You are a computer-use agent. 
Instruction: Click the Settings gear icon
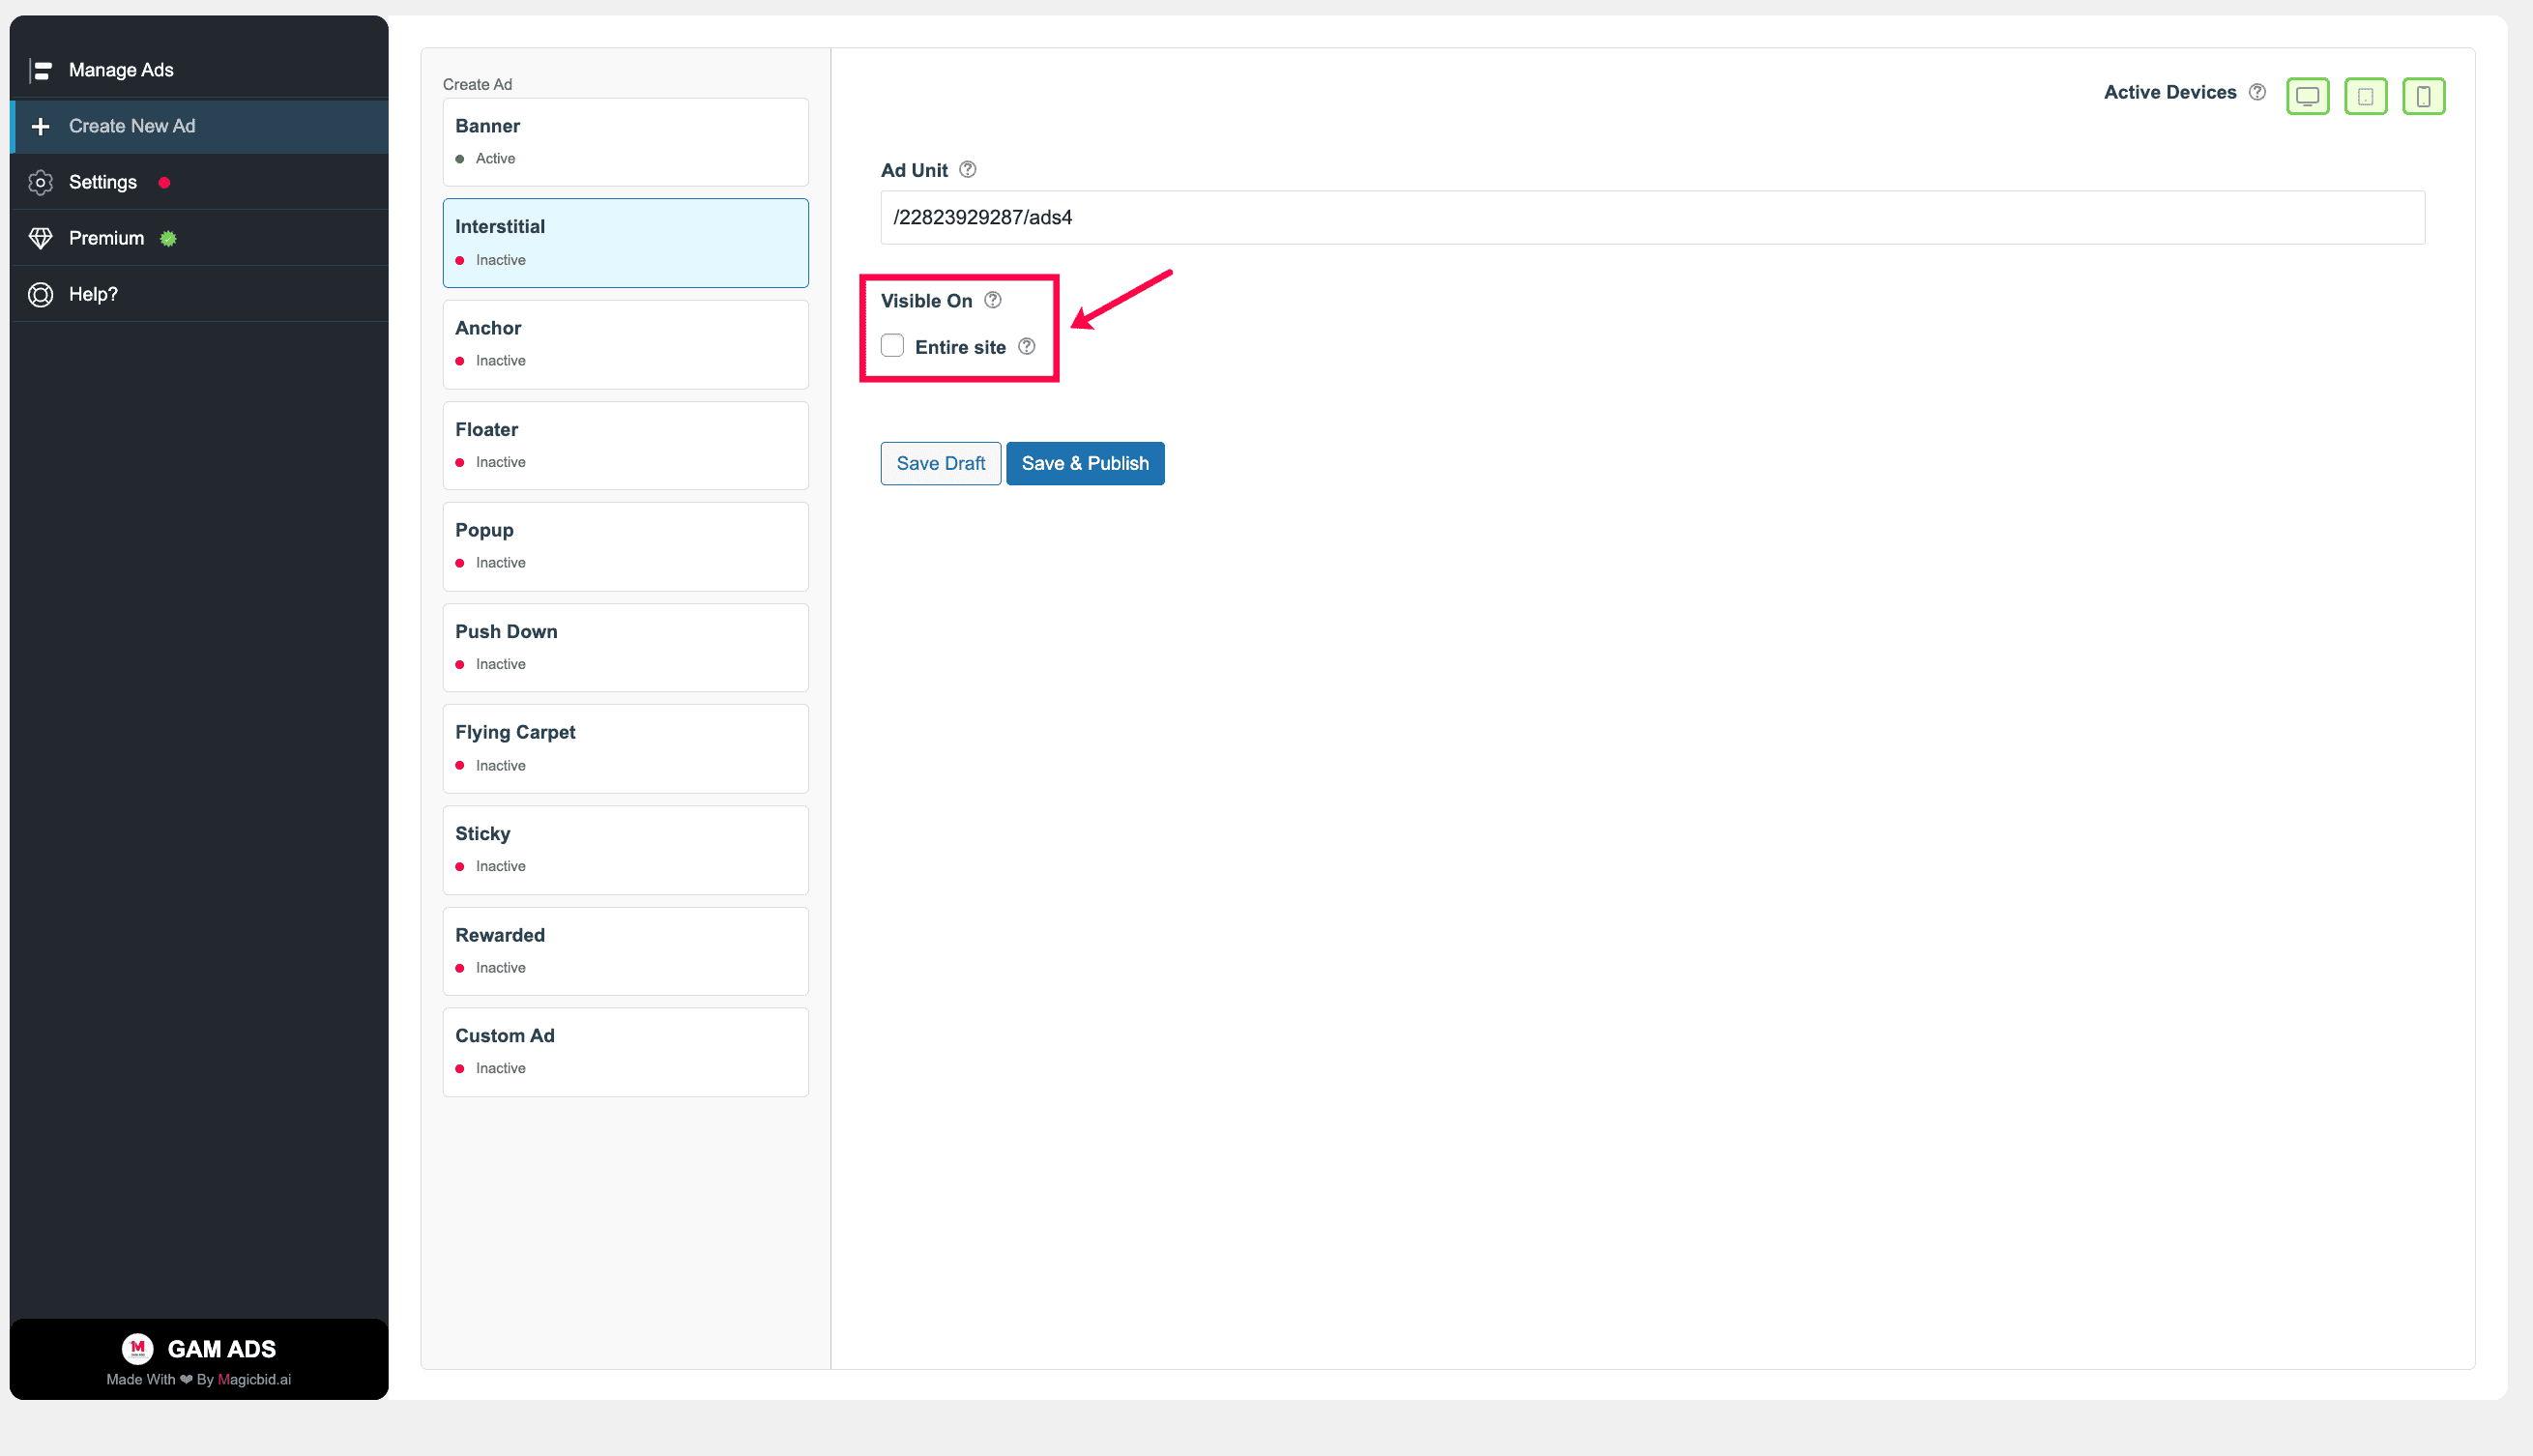[x=41, y=182]
